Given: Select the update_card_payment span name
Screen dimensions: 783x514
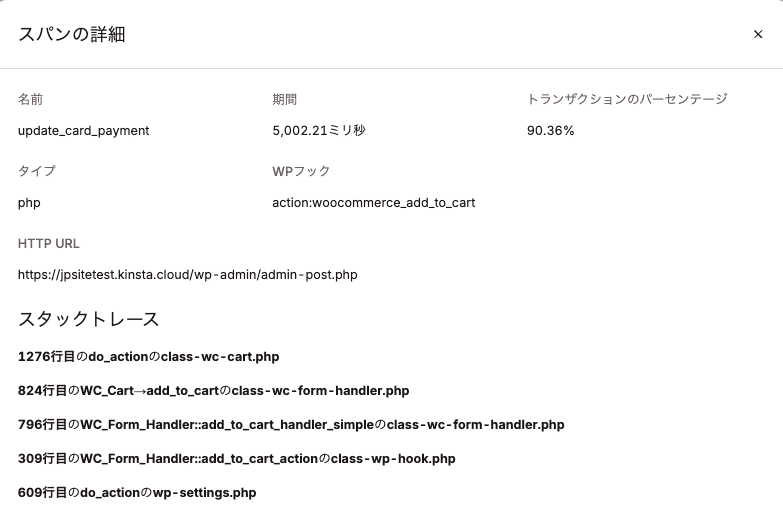Looking at the screenshot, I should point(84,130).
